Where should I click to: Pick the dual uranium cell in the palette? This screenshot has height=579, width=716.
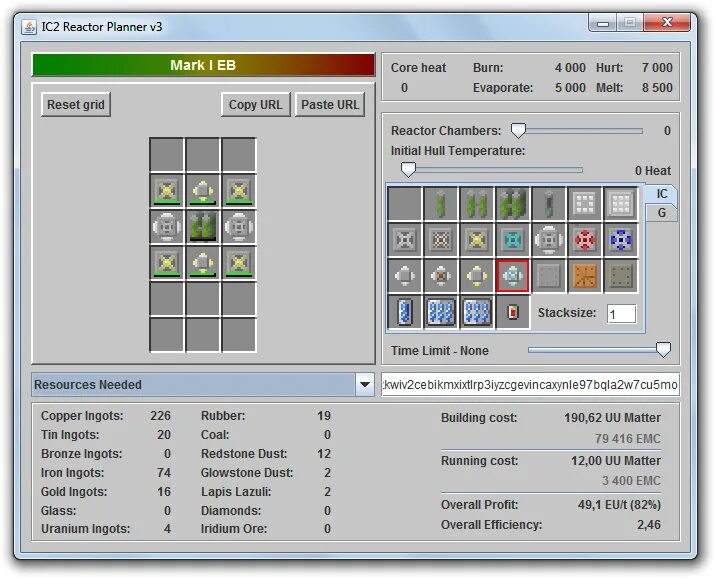coord(477,204)
